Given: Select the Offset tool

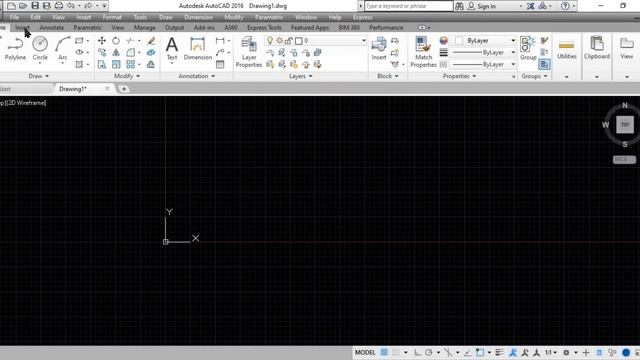Looking at the screenshot, I should click(151, 64).
